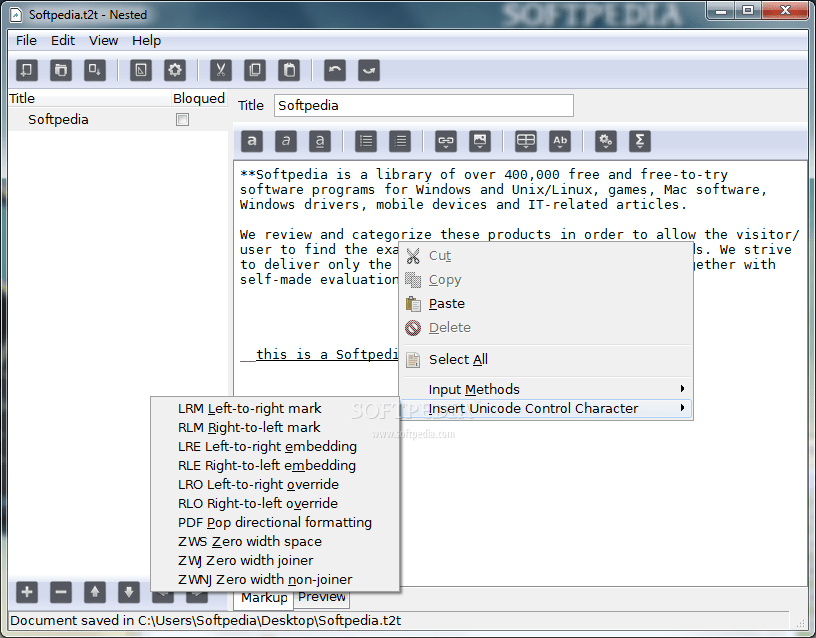Insert ZWJ Zero width joiner
The height and width of the screenshot is (638, 816).
pos(275,560)
